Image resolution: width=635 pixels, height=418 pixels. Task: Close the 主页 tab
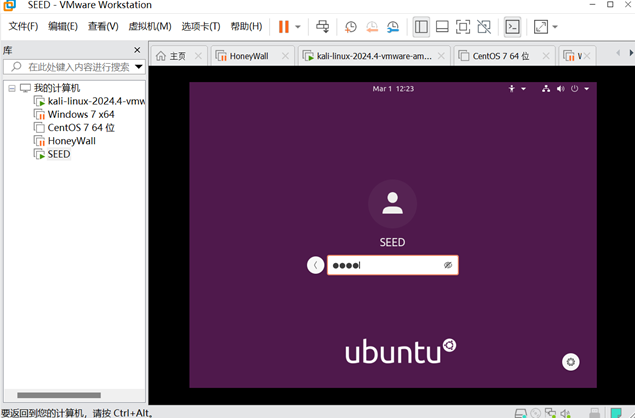click(198, 56)
